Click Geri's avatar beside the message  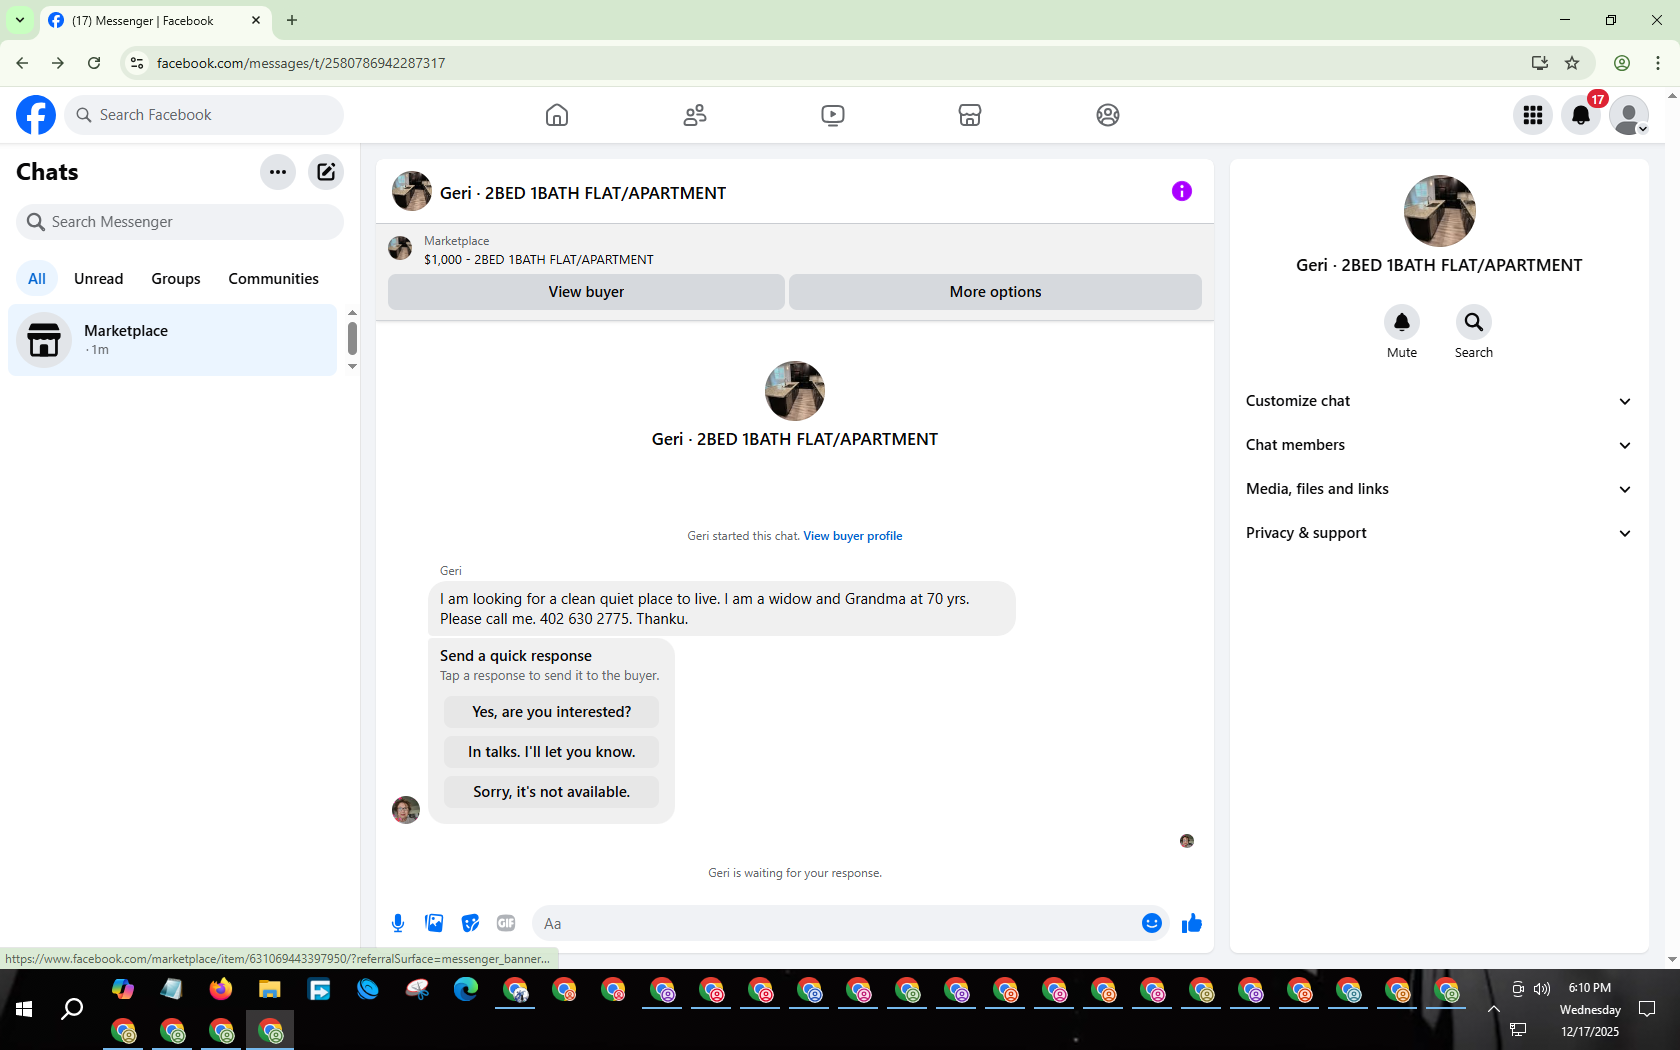[406, 809]
